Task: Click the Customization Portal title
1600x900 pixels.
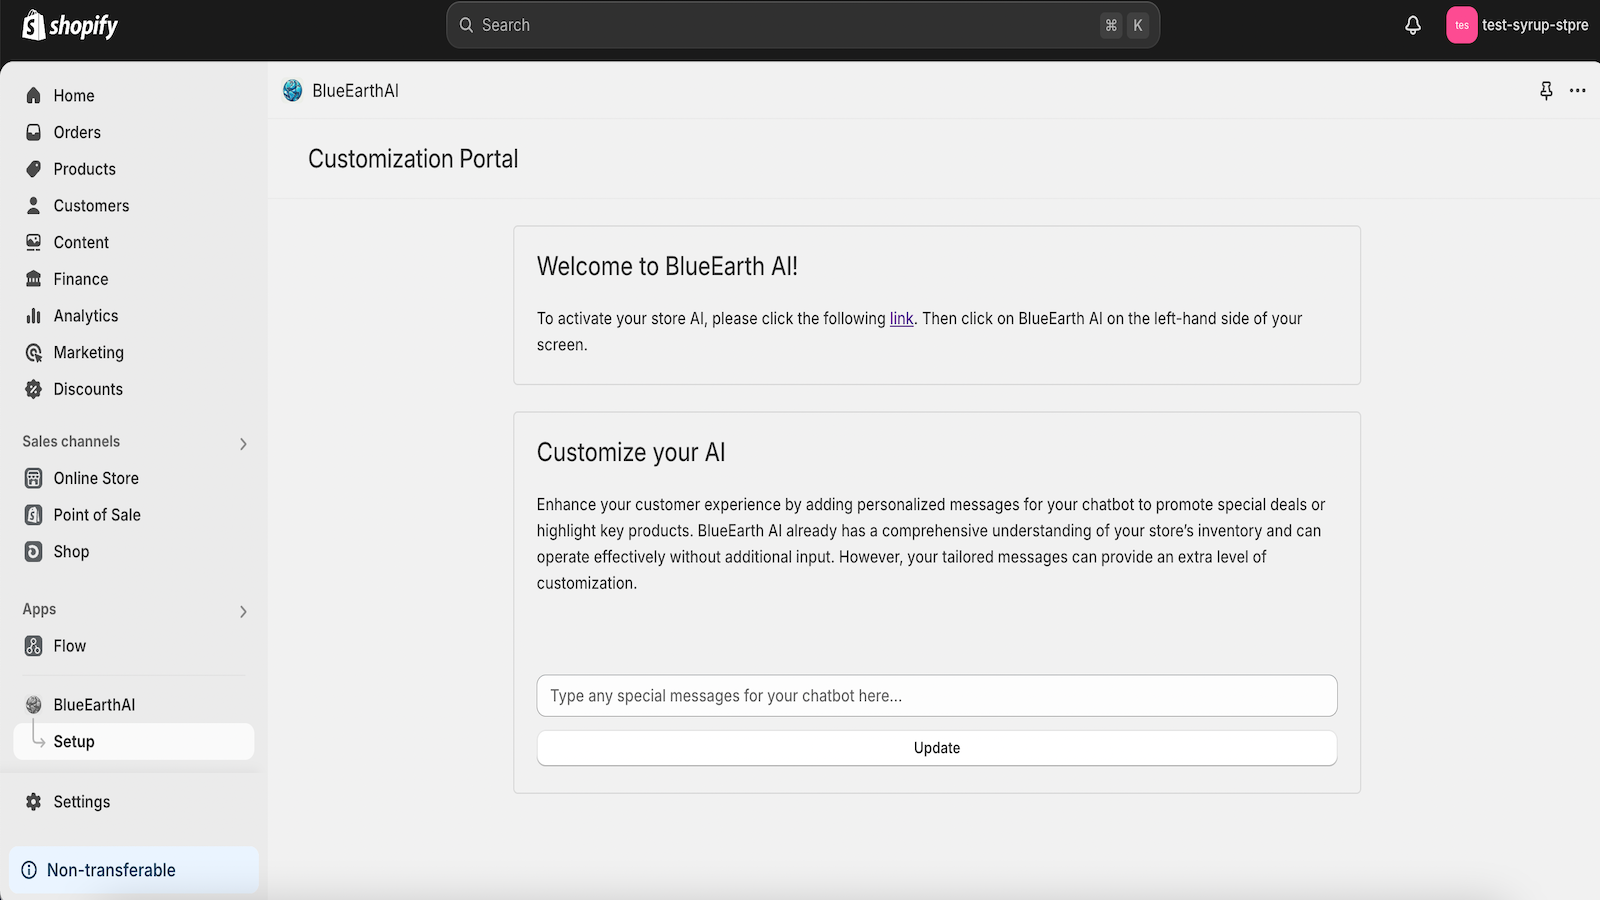Action: 413,159
